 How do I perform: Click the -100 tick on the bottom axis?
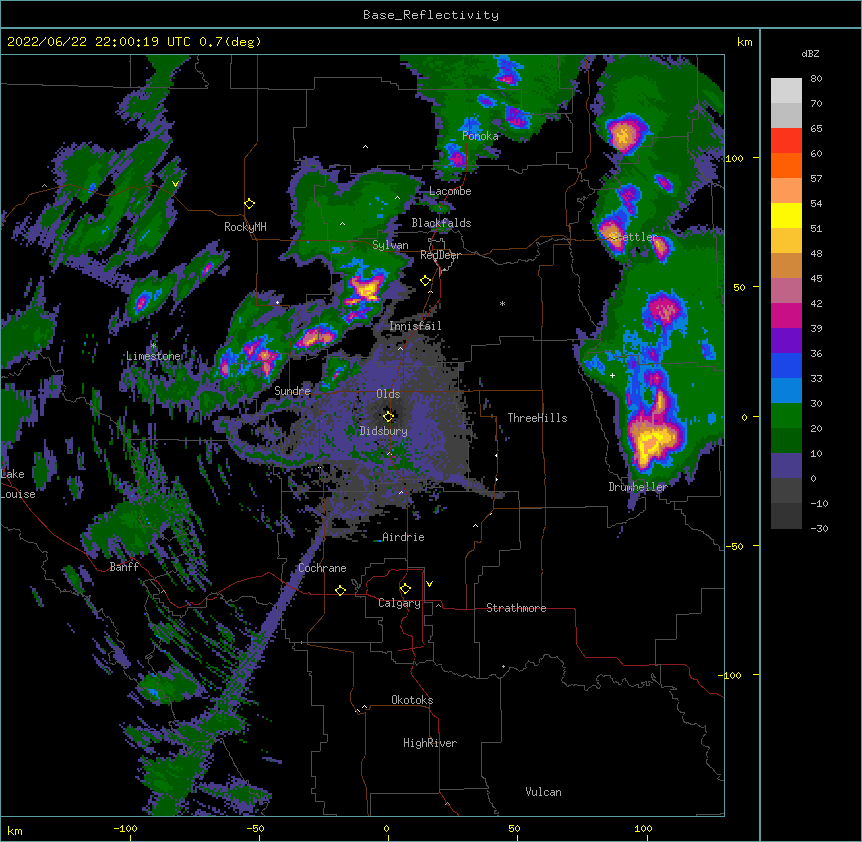click(125, 829)
